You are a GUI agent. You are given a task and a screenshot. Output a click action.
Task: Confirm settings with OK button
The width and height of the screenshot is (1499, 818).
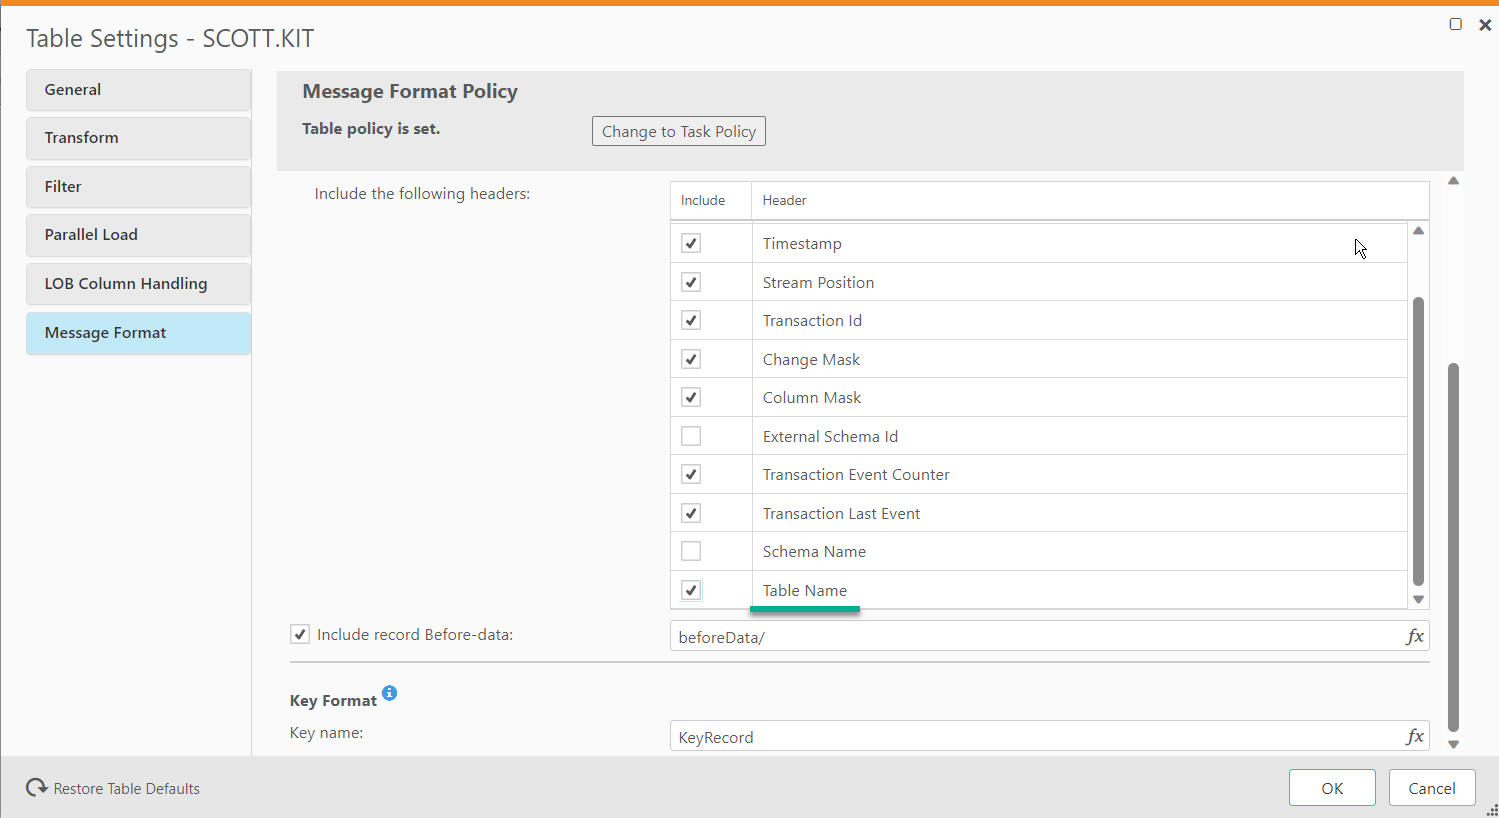[x=1332, y=788]
